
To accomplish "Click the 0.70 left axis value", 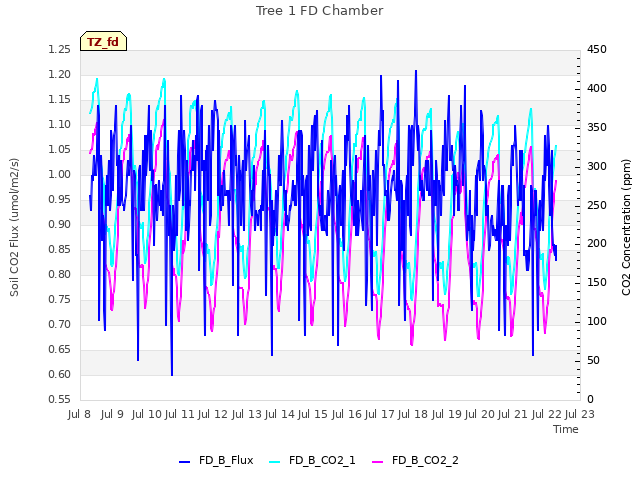I will pos(60,324).
